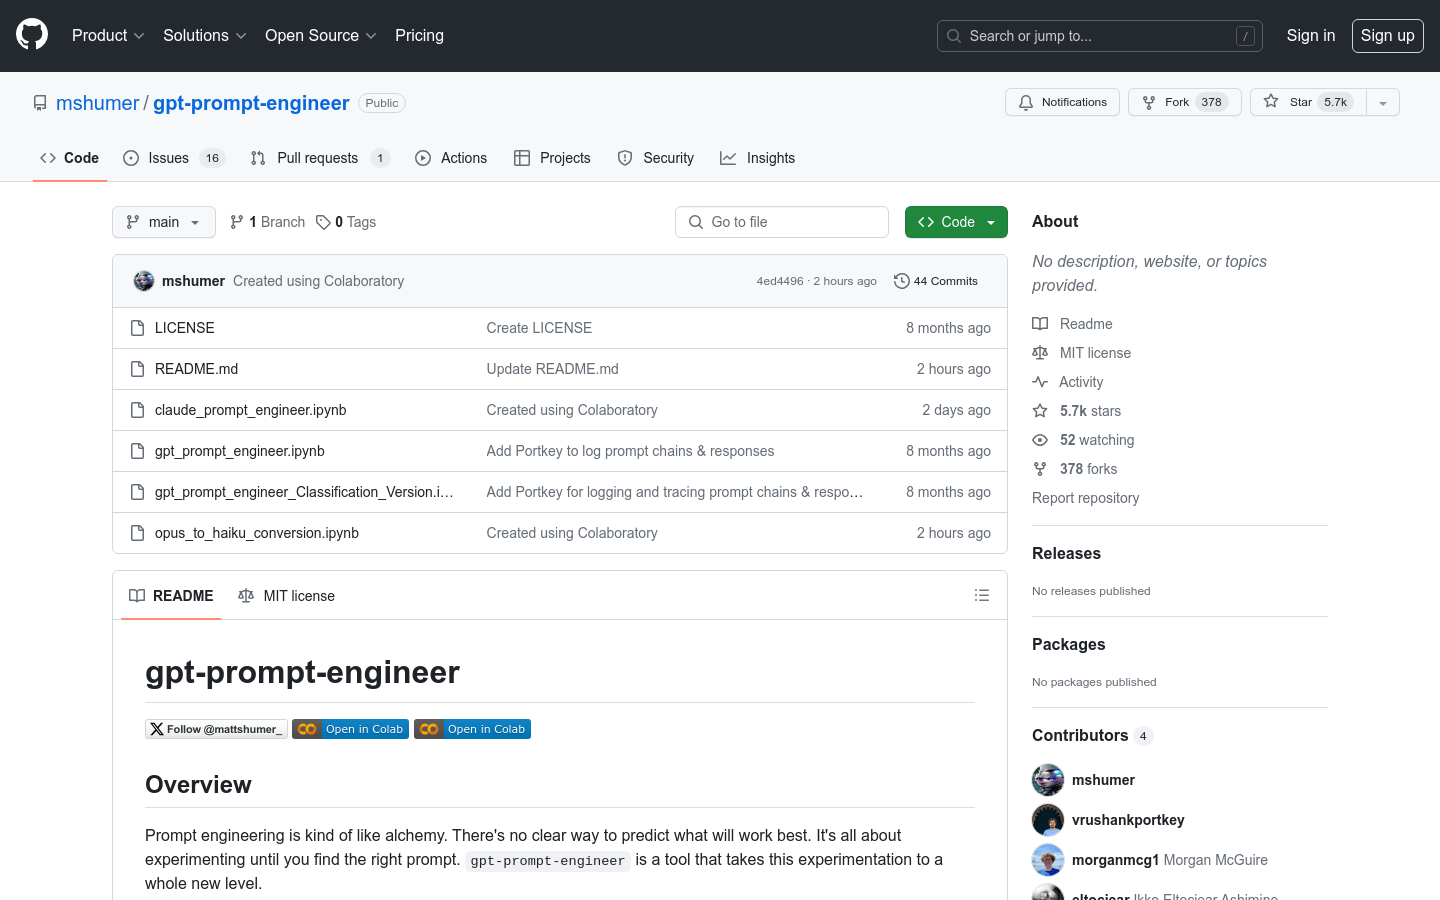Open the Projects tab
The width and height of the screenshot is (1440, 900).
tap(552, 158)
